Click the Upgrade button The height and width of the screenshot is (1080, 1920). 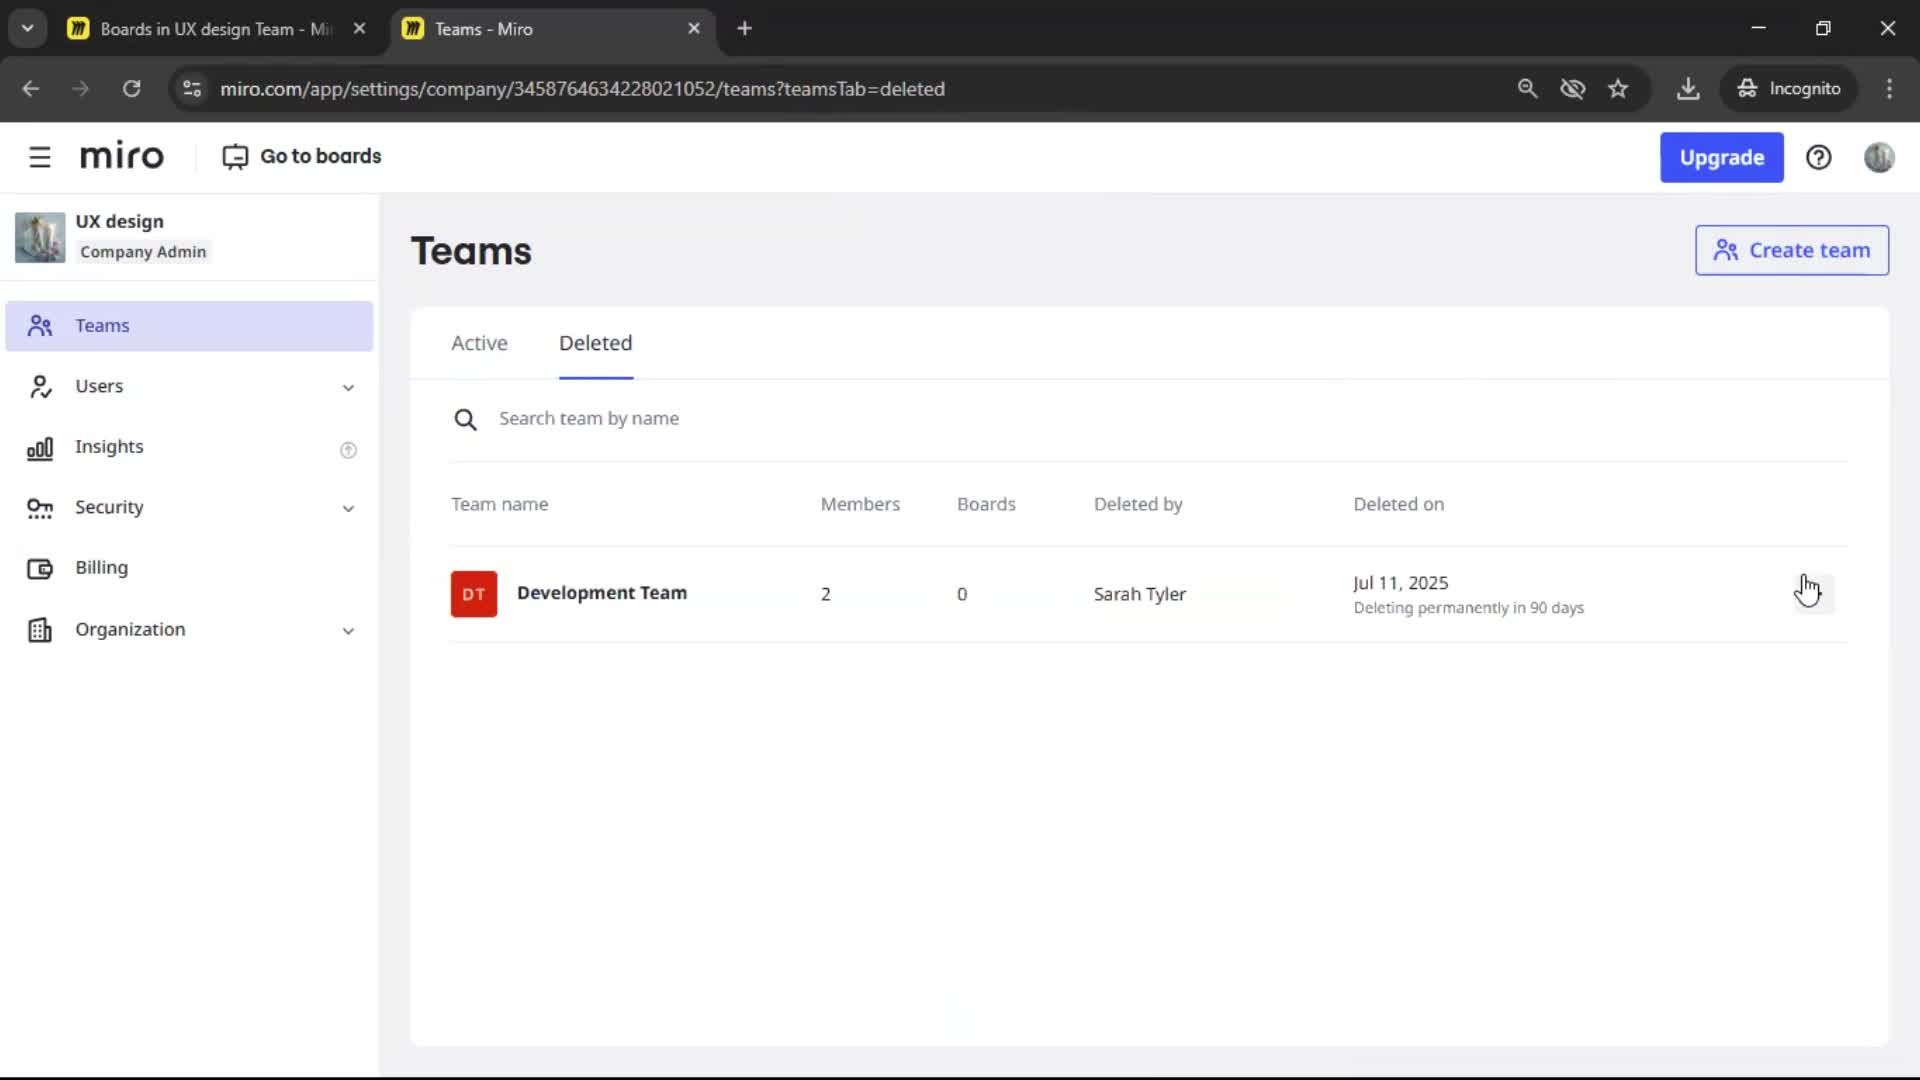tap(1721, 157)
